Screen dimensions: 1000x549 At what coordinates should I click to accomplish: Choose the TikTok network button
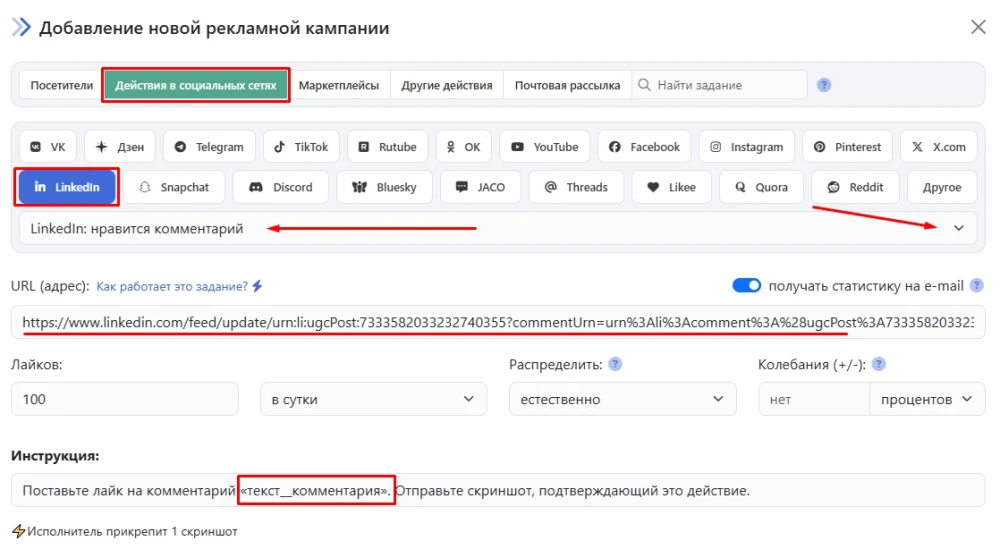coord(302,147)
